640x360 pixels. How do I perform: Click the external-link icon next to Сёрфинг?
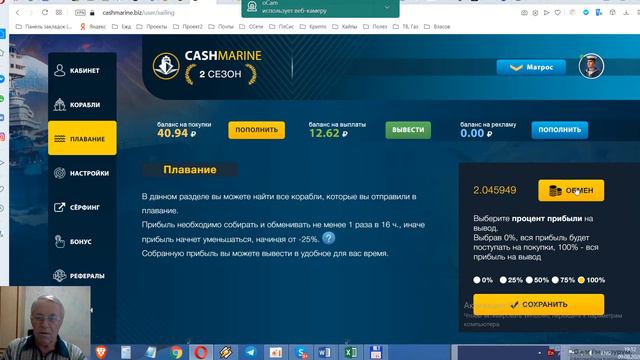click(60, 207)
